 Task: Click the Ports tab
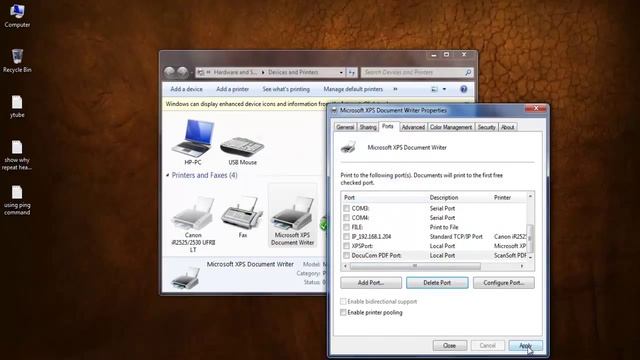(x=388, y=126)
